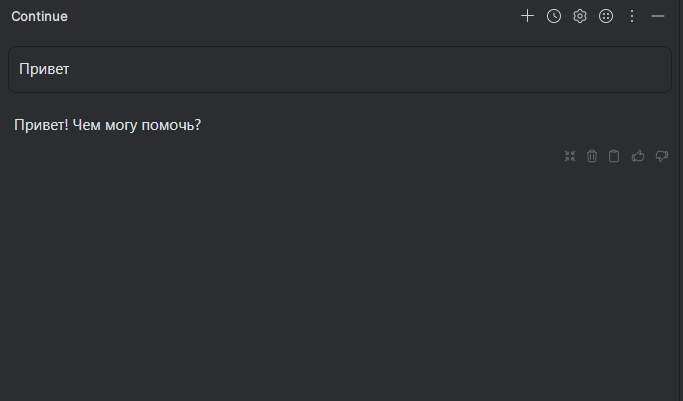Open Continue settings gear
The image size is (683, 401).
point(580,16)
